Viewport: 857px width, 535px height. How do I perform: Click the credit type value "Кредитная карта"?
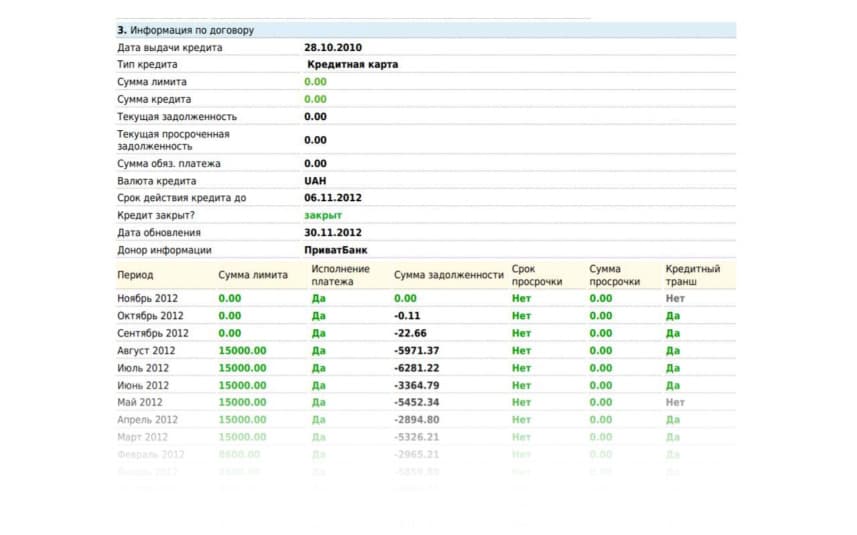[x=353, y=64]
